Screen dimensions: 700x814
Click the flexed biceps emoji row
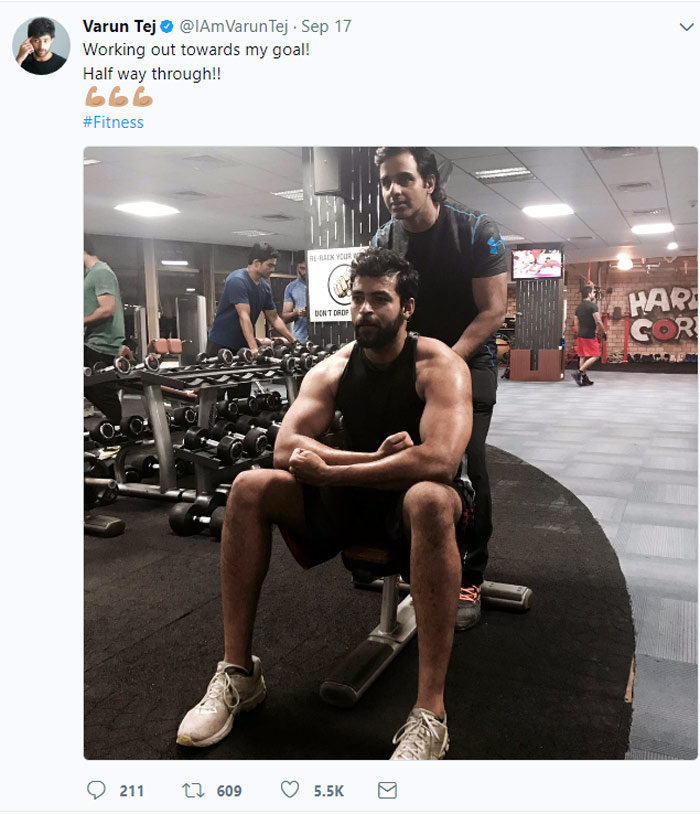[119, 97]
